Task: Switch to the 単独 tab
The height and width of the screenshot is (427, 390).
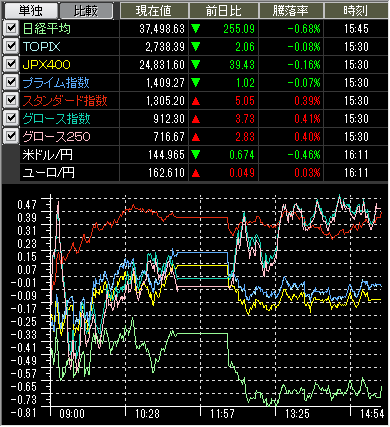Action: click(30, 10)
